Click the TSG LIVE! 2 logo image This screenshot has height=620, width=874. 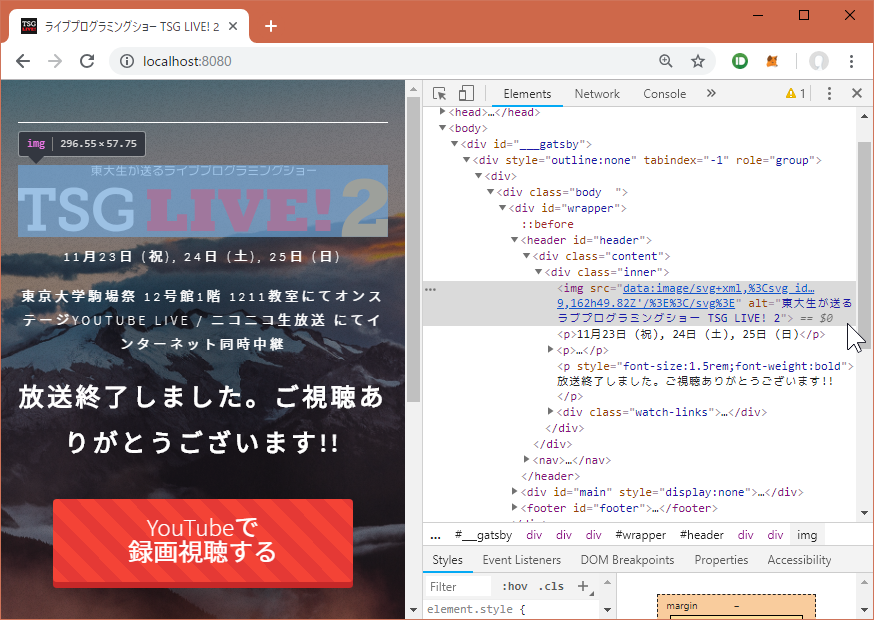pyautogui.click(x=203, y=201)
